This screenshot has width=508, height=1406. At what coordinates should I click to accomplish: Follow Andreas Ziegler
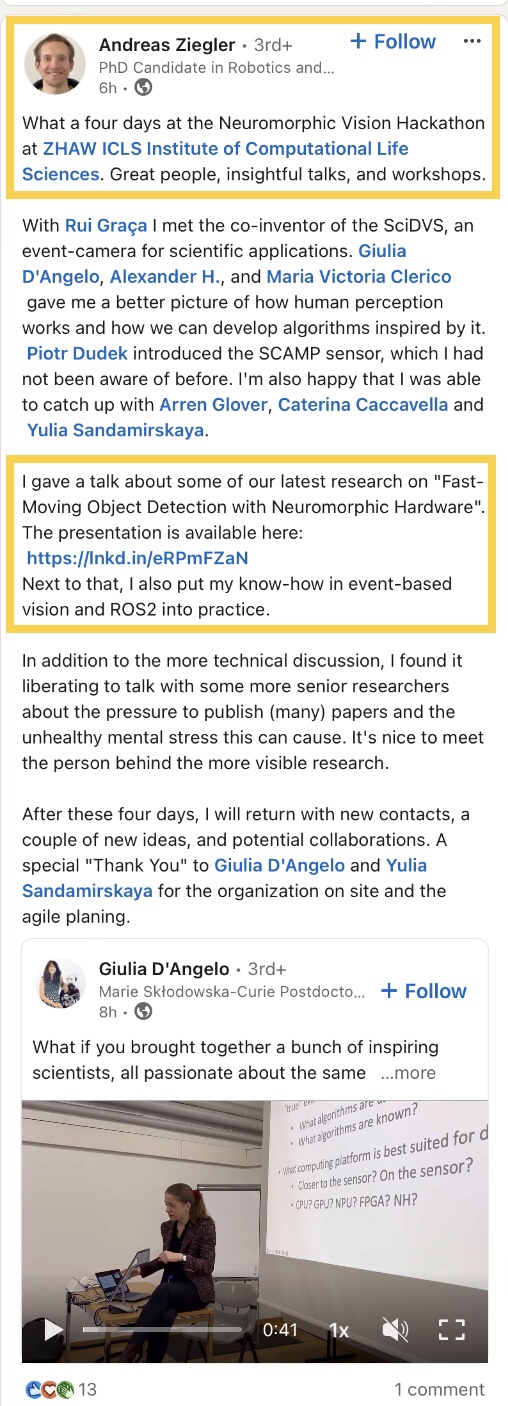coord(392,42)
